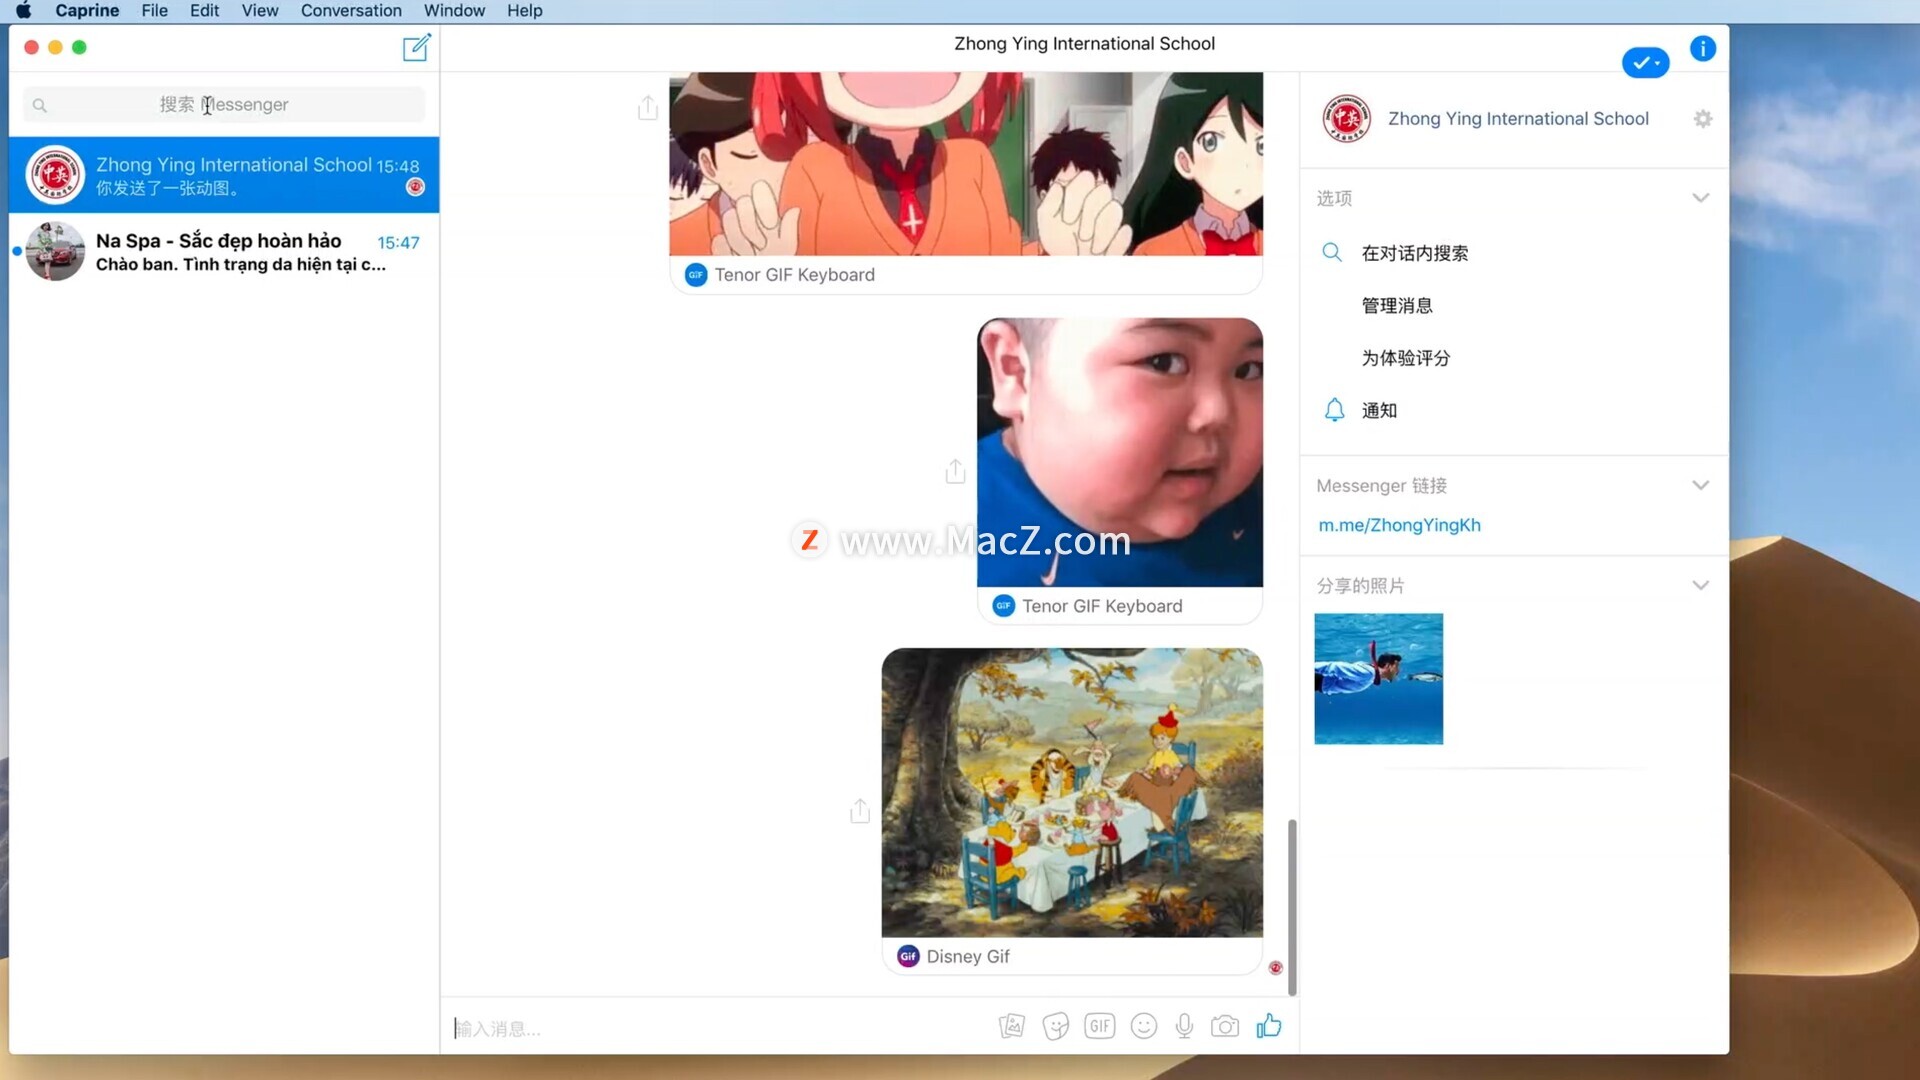Toggle notifications with the bell option
This screenshot has height=1080, width=1920.
click(x=1378, y=410)
